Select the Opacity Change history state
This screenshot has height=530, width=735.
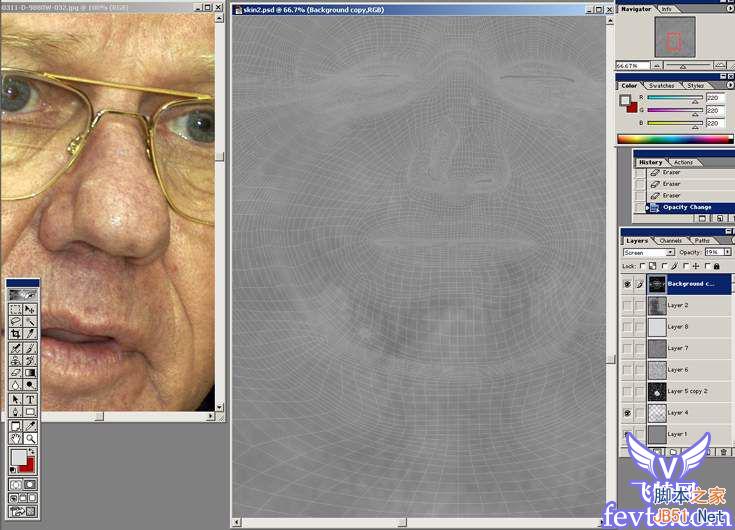click(x=689, y=207)
